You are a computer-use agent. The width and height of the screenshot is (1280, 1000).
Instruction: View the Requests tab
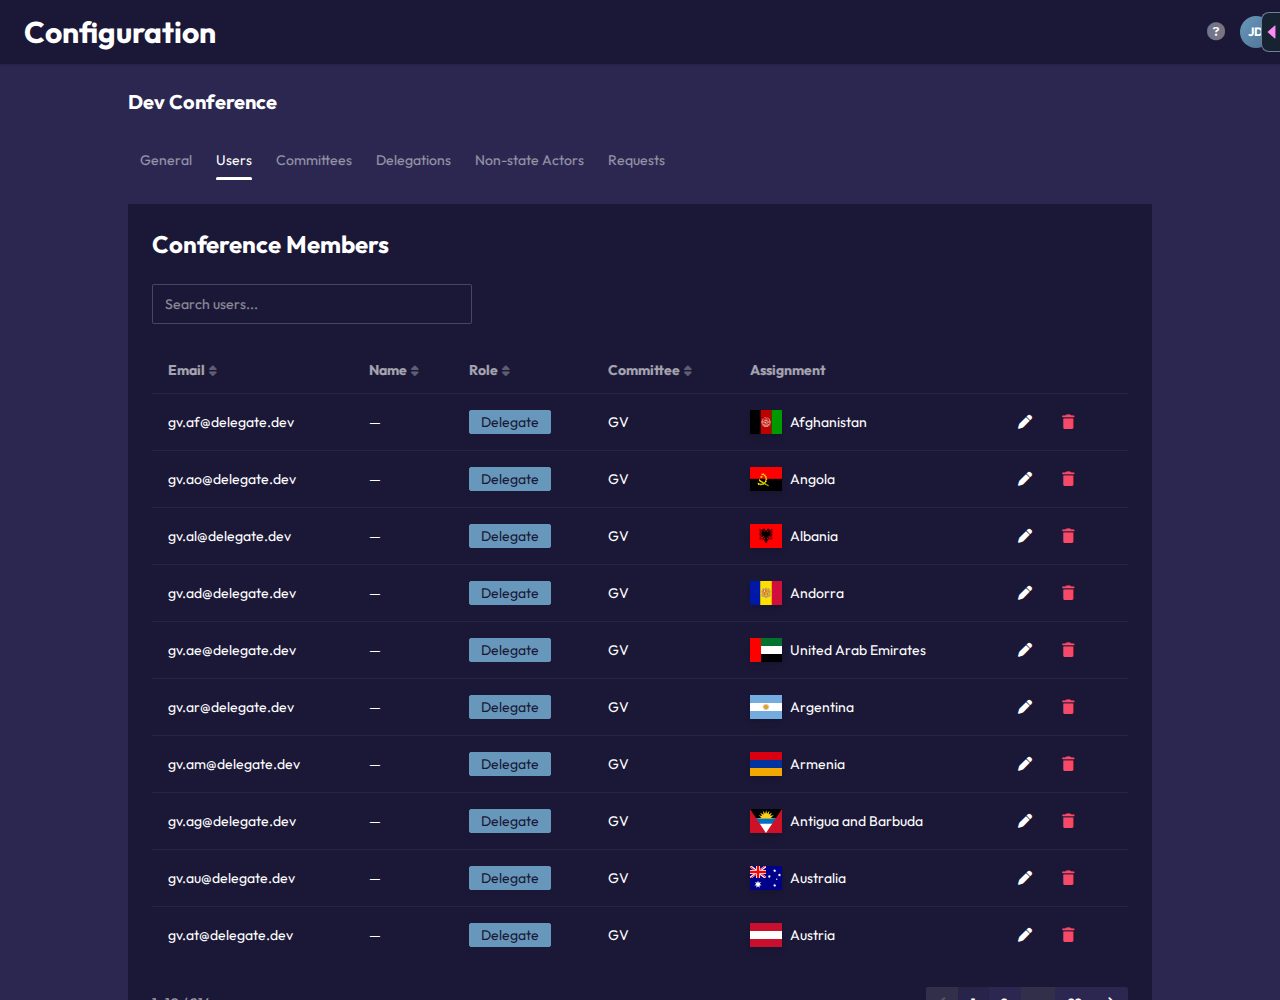click(636, 160)
